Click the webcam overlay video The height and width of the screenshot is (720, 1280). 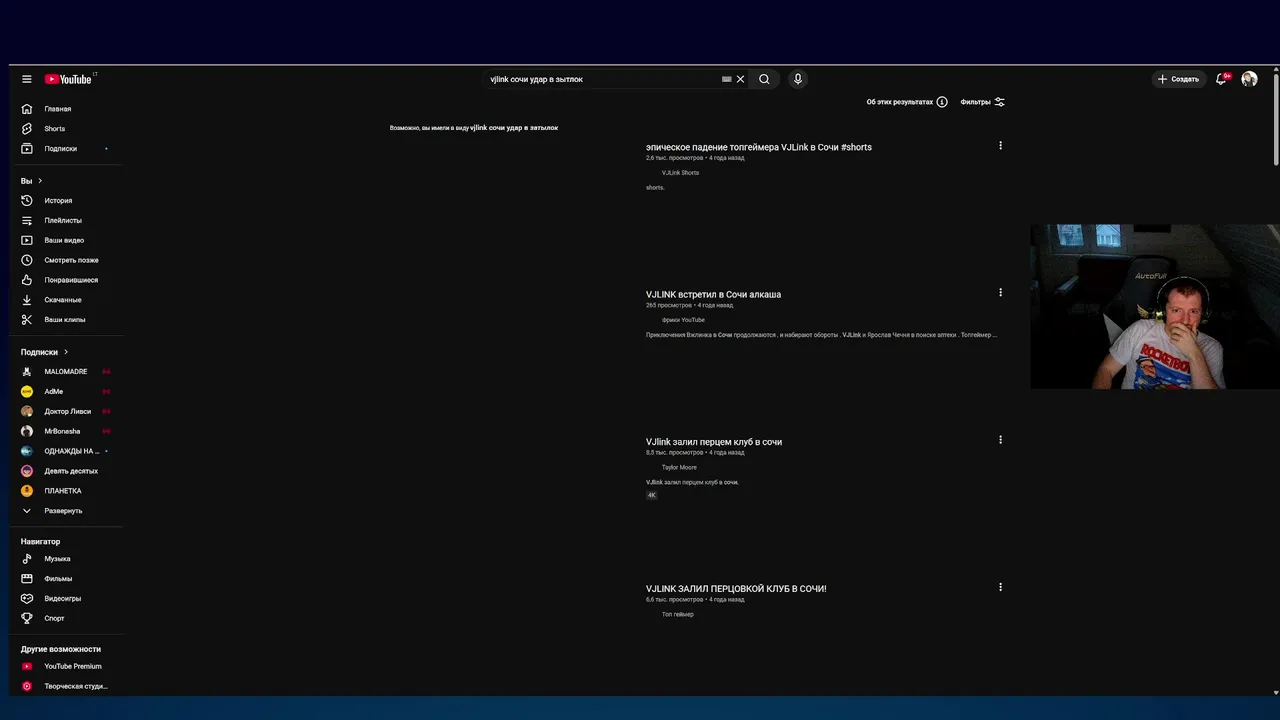pos(1155,306)
